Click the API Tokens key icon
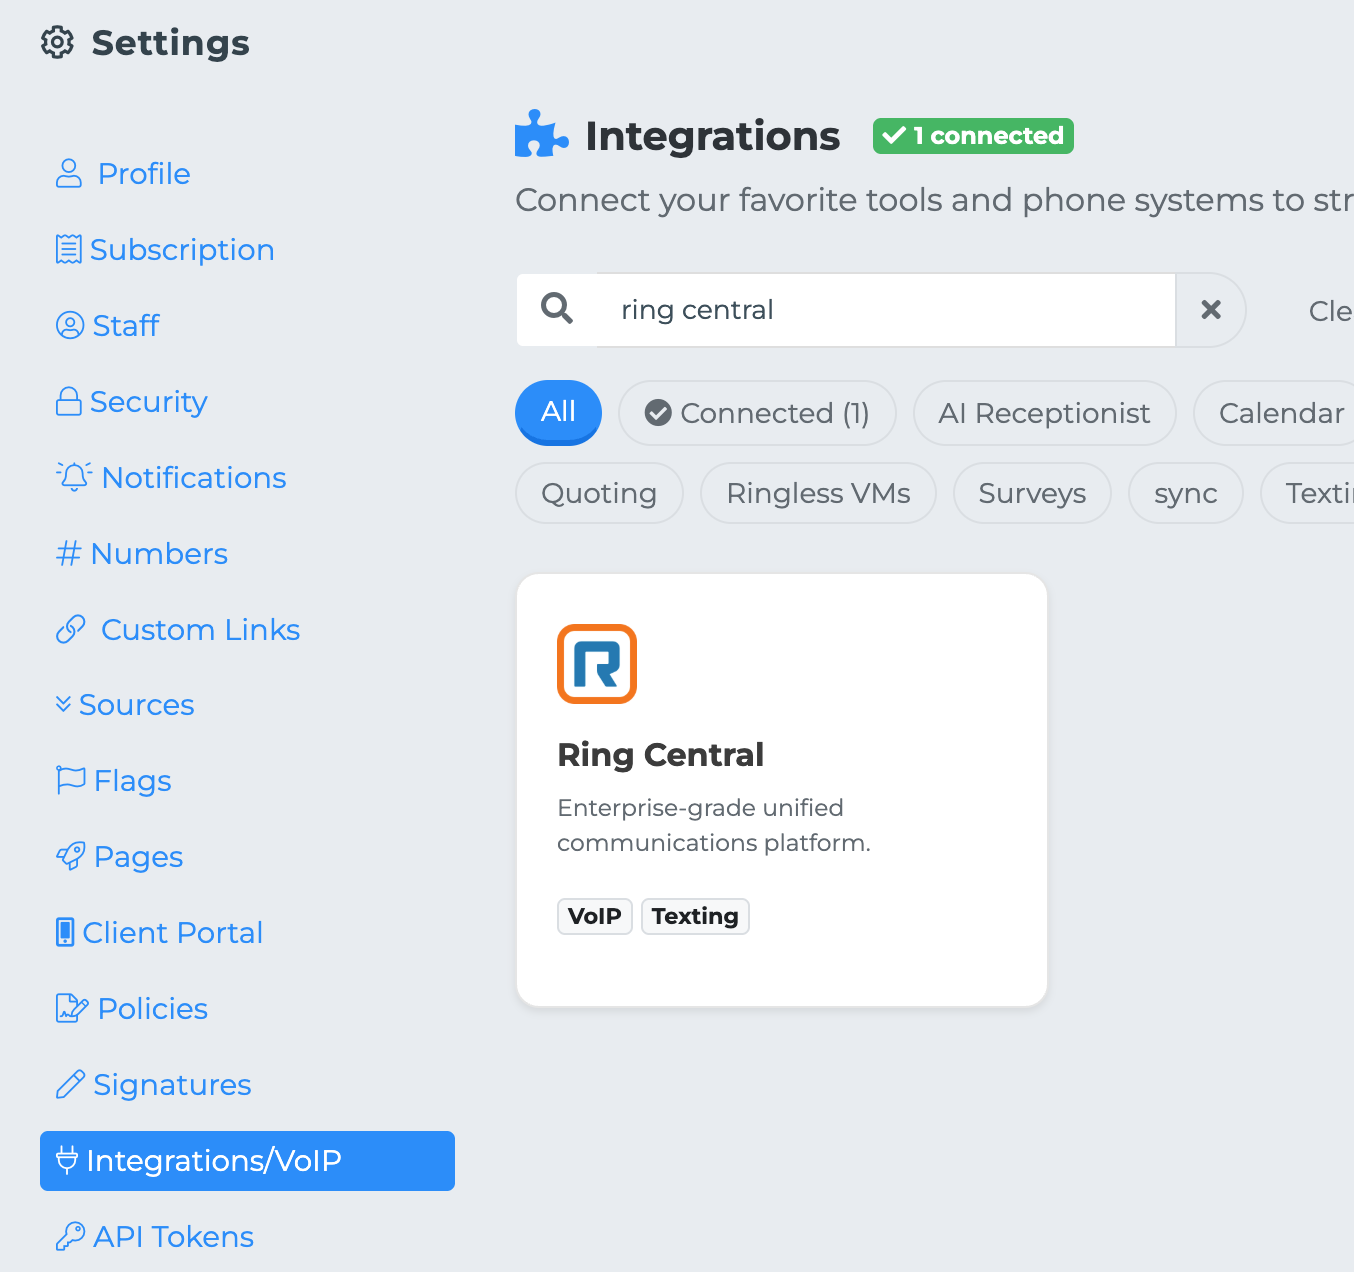1354x1272 pixels. coord(70,1236)
